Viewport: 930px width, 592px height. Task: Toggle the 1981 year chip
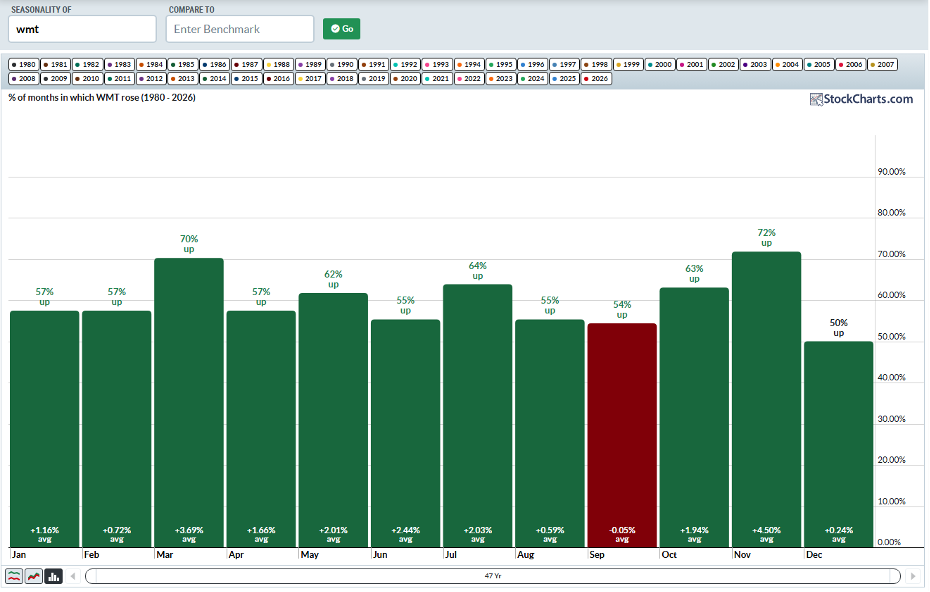point(56,64)
